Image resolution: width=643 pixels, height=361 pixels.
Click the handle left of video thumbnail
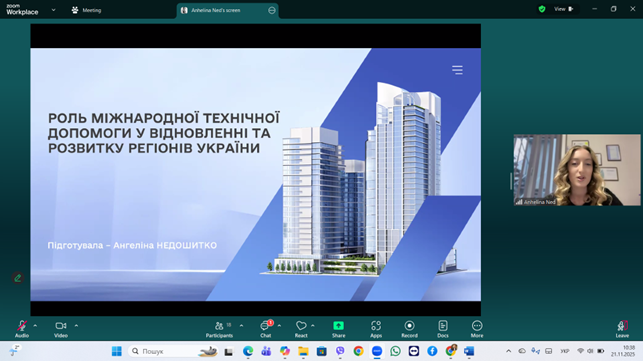point(511,181)
